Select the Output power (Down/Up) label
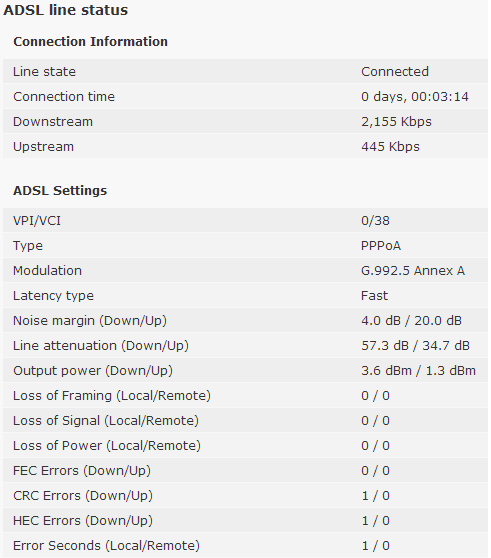Image resolution: width=491 pixels, height=558 pixels. [x=93, y=371]
